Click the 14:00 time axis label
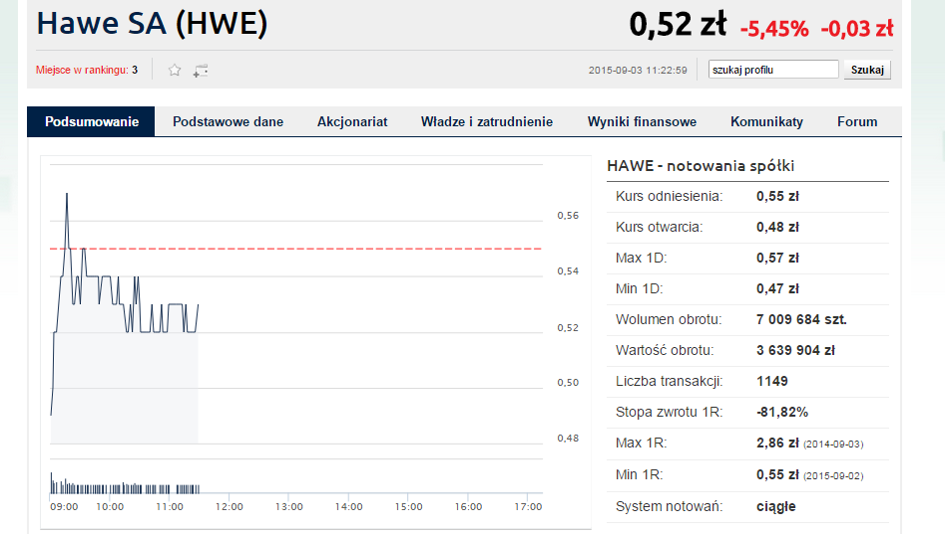This screenshot has width=945, height=534. click(x=348, y=507)
